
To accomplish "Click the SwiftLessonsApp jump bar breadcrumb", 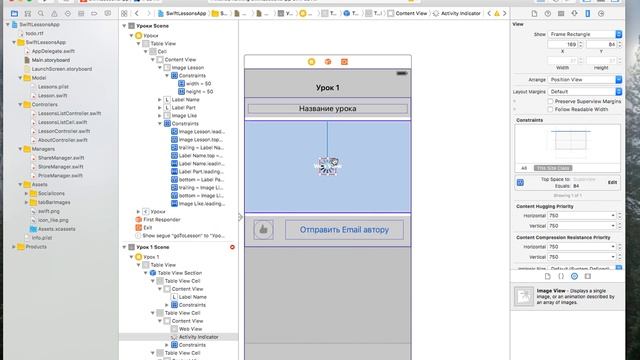I will [182, 13].
